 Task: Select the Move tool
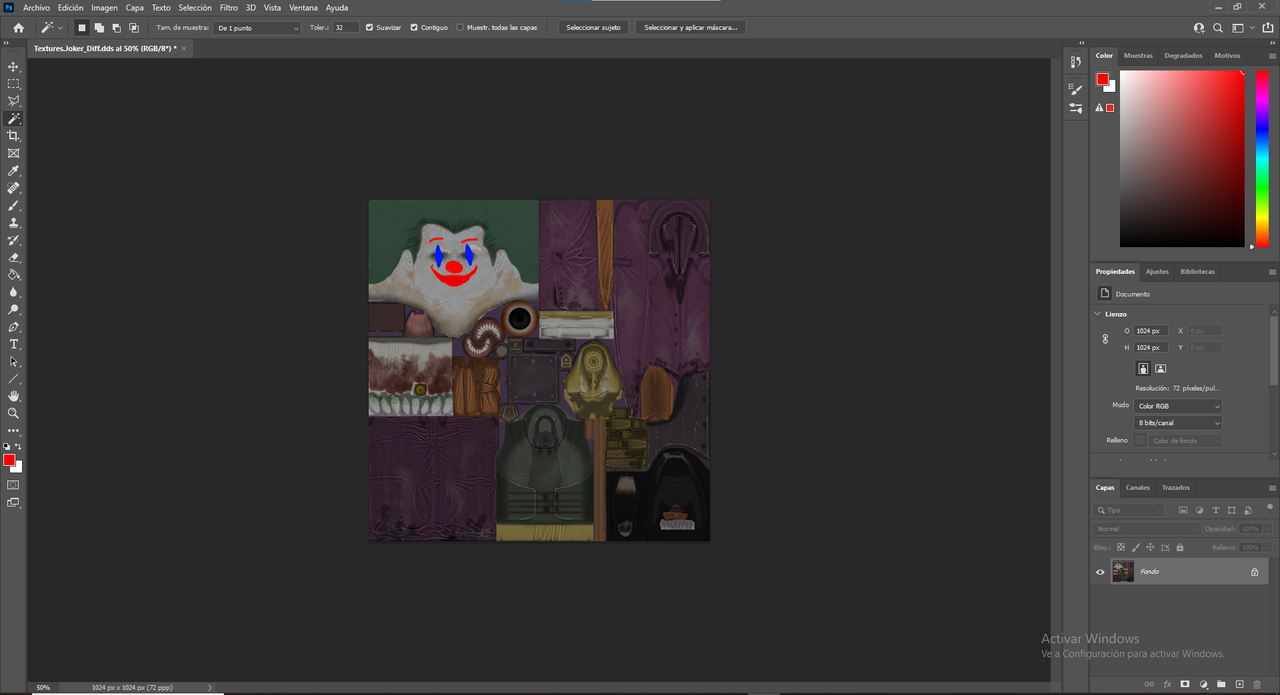(13, 67)
